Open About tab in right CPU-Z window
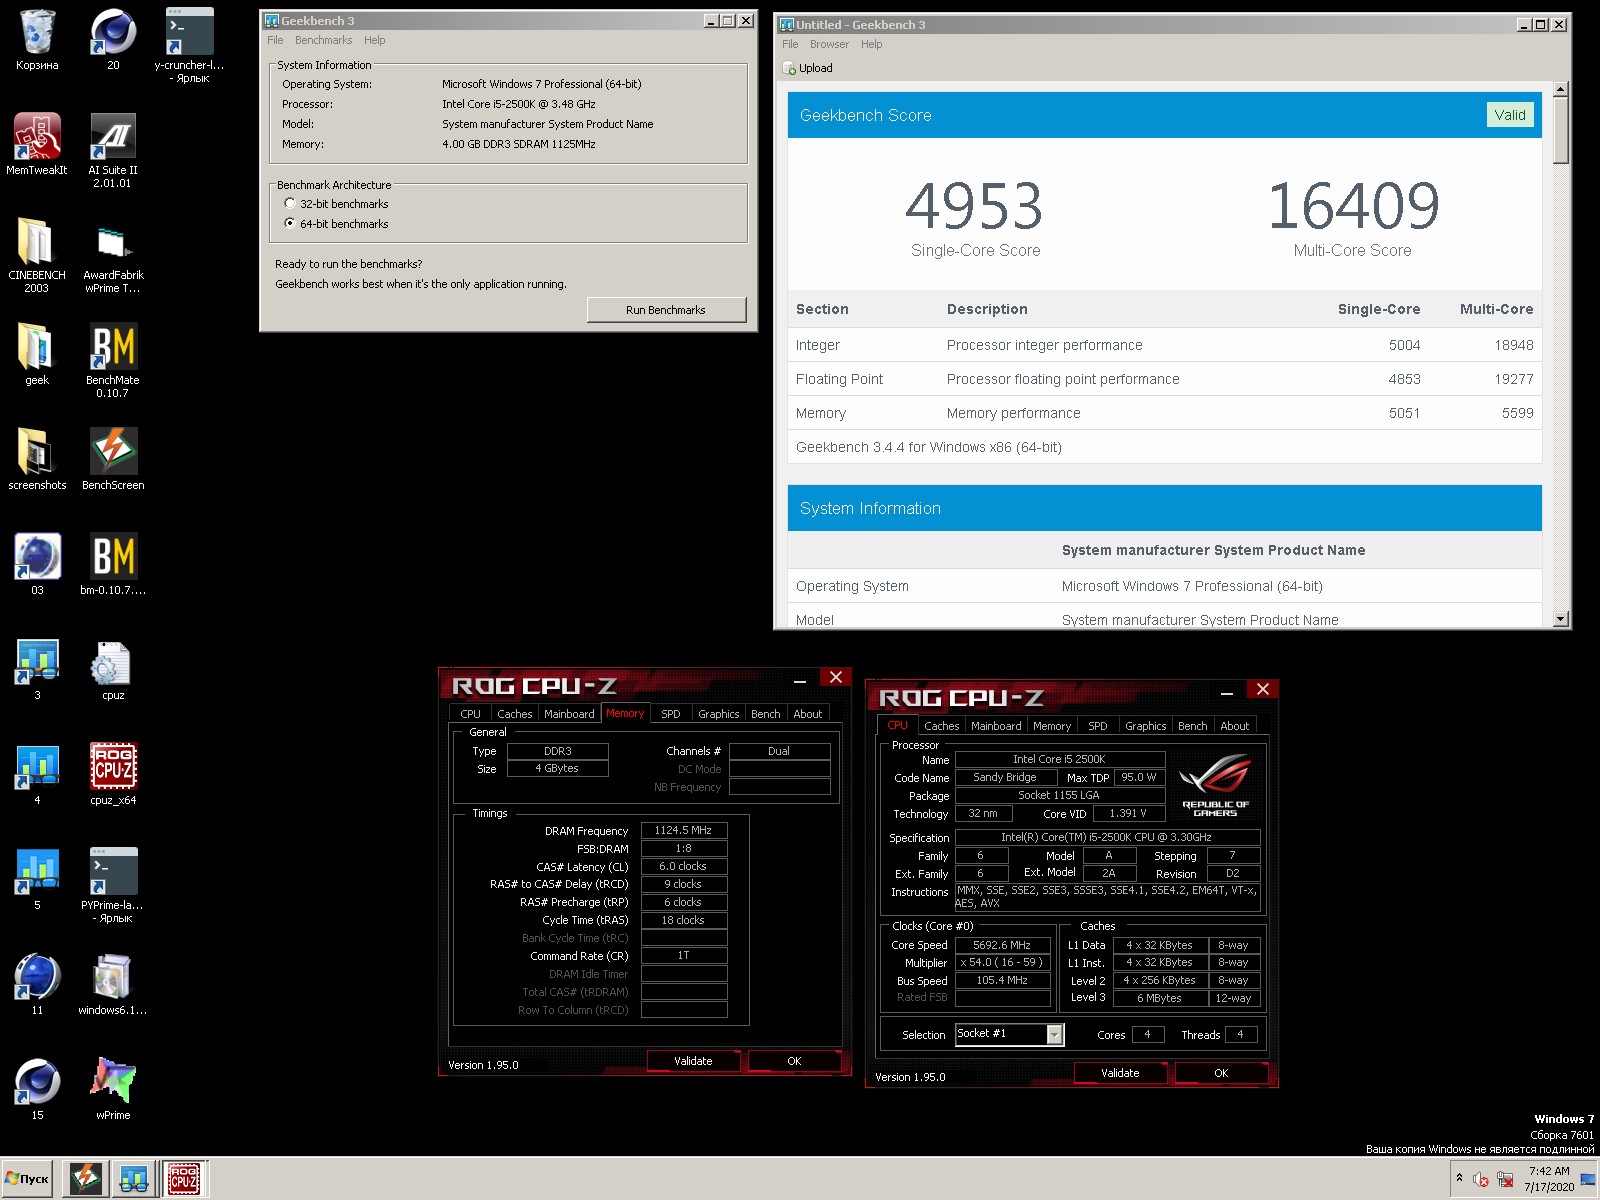Screen dimensions: 1600x1200 coord(1234,726)
